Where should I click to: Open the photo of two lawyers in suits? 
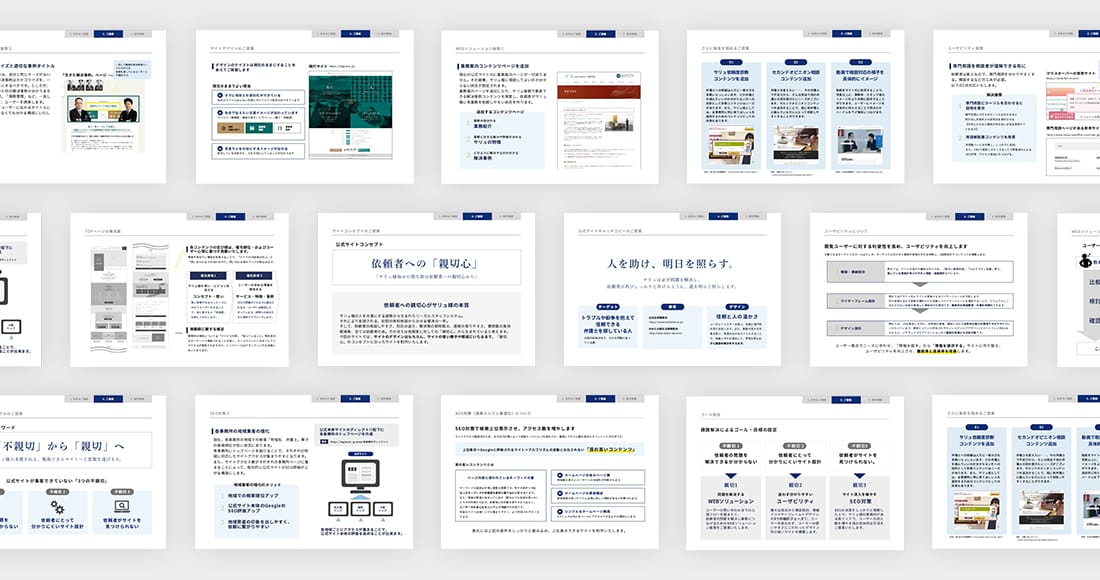(x=103, y=110)
